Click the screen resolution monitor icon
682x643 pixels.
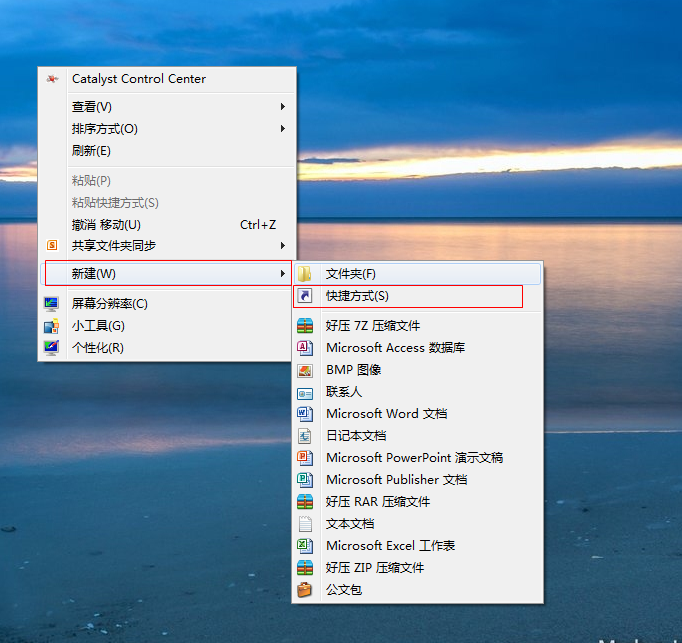click(51, 304)
